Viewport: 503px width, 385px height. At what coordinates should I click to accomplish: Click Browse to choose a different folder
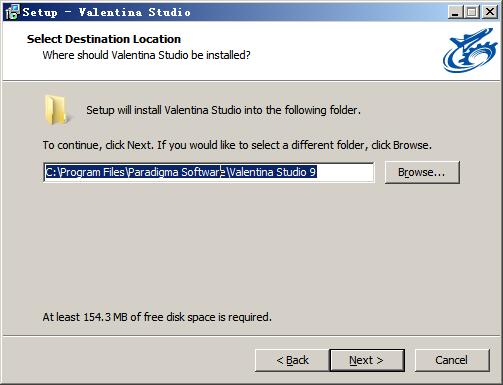(422, 172)
